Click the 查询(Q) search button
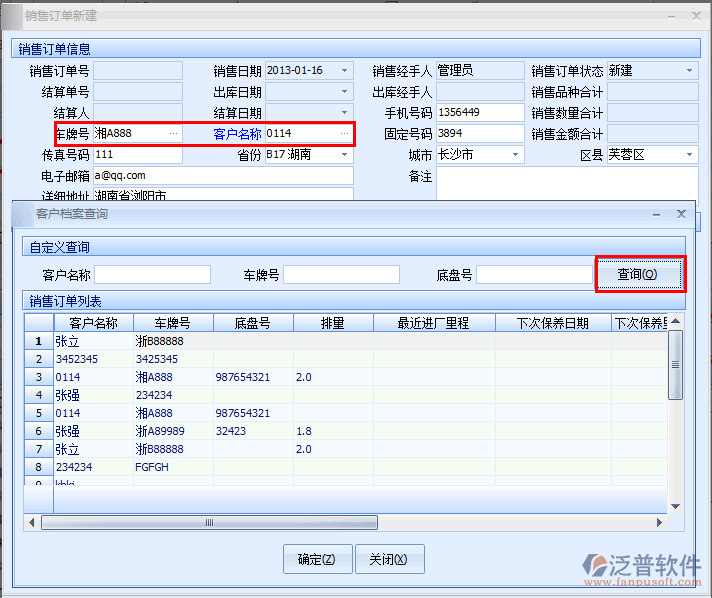 (639, 274)
